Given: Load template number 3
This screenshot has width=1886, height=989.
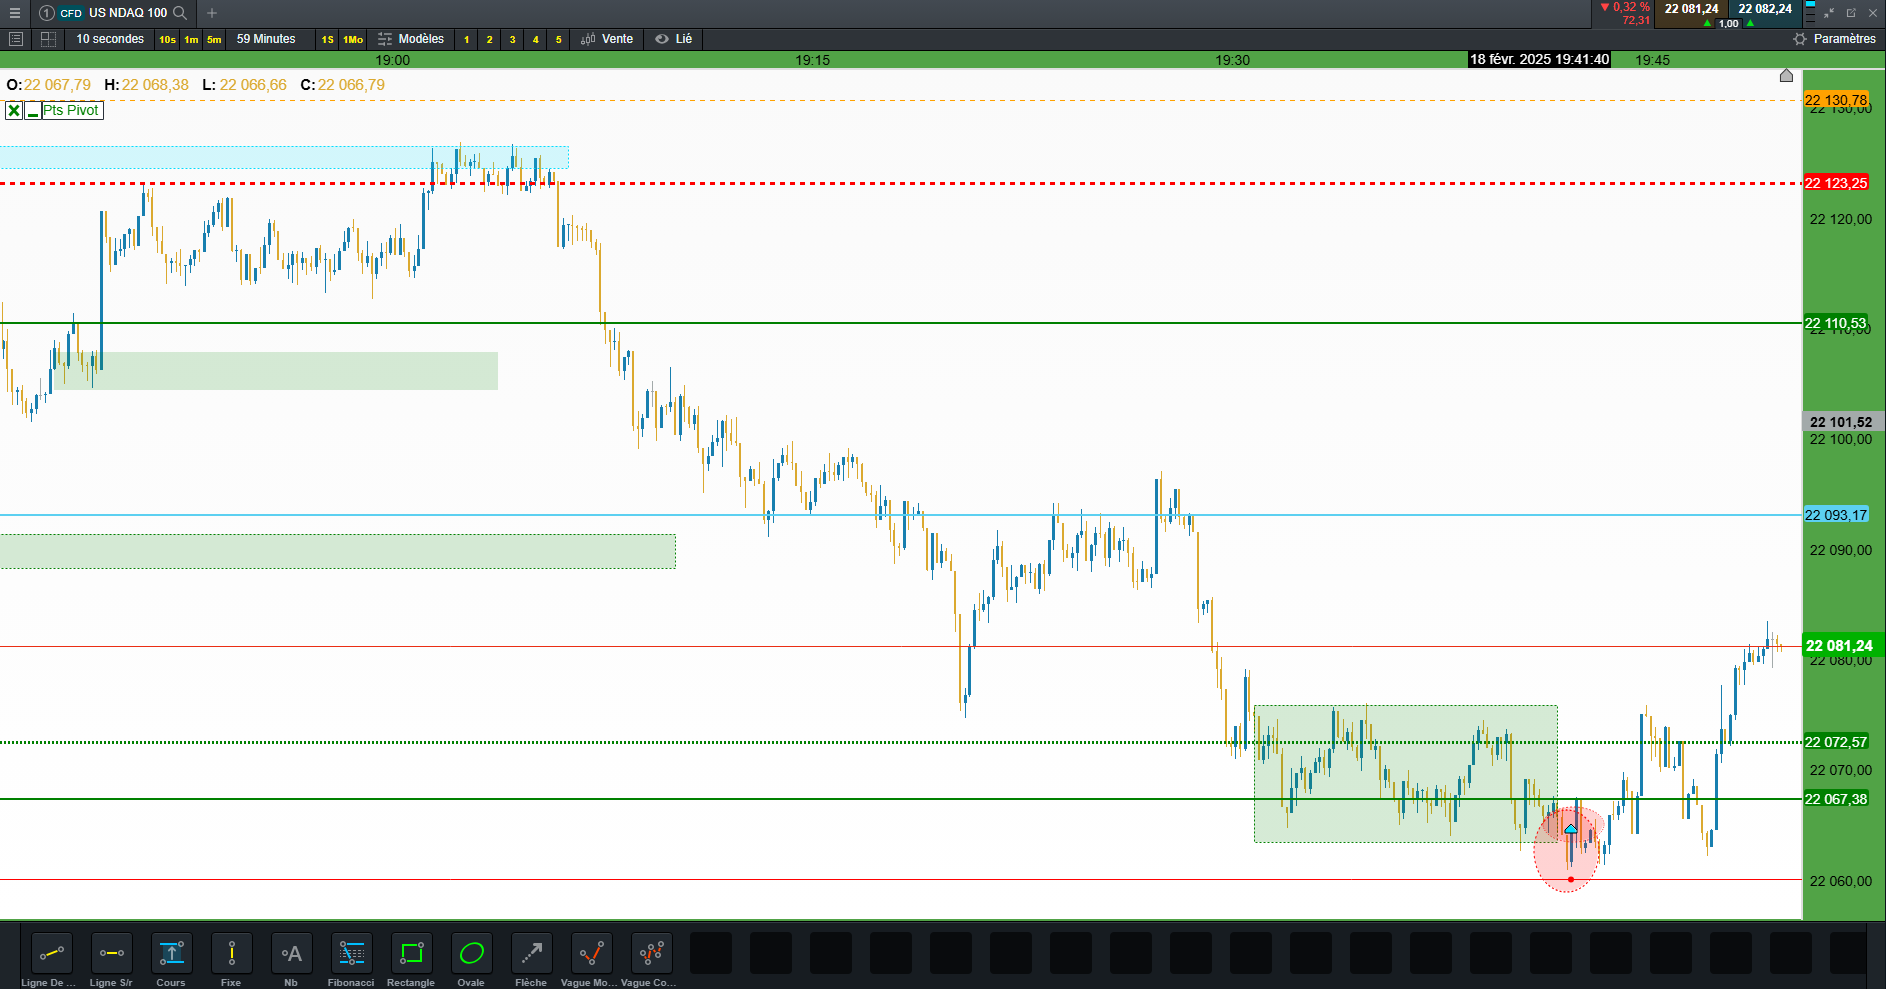Looking at the screenshot, I should point(512,39).
